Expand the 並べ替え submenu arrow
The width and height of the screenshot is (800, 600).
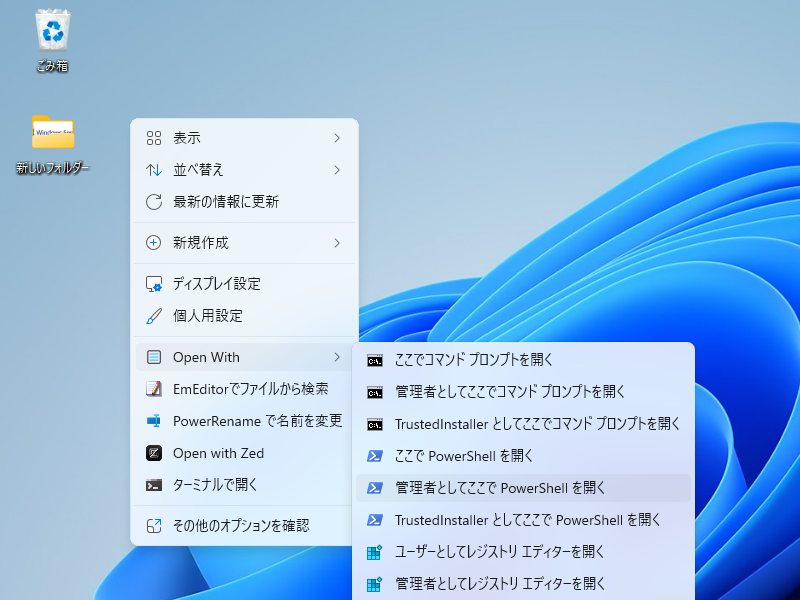(x=337, y=170)
